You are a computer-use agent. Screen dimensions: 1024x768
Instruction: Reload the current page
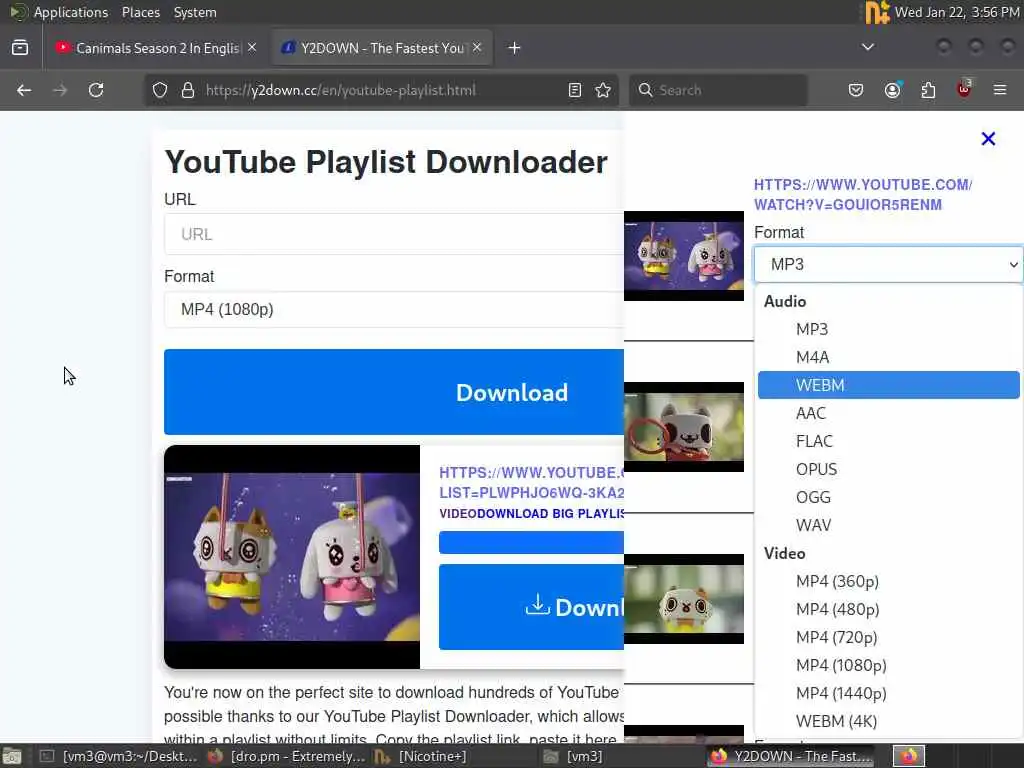pos(96,90)
